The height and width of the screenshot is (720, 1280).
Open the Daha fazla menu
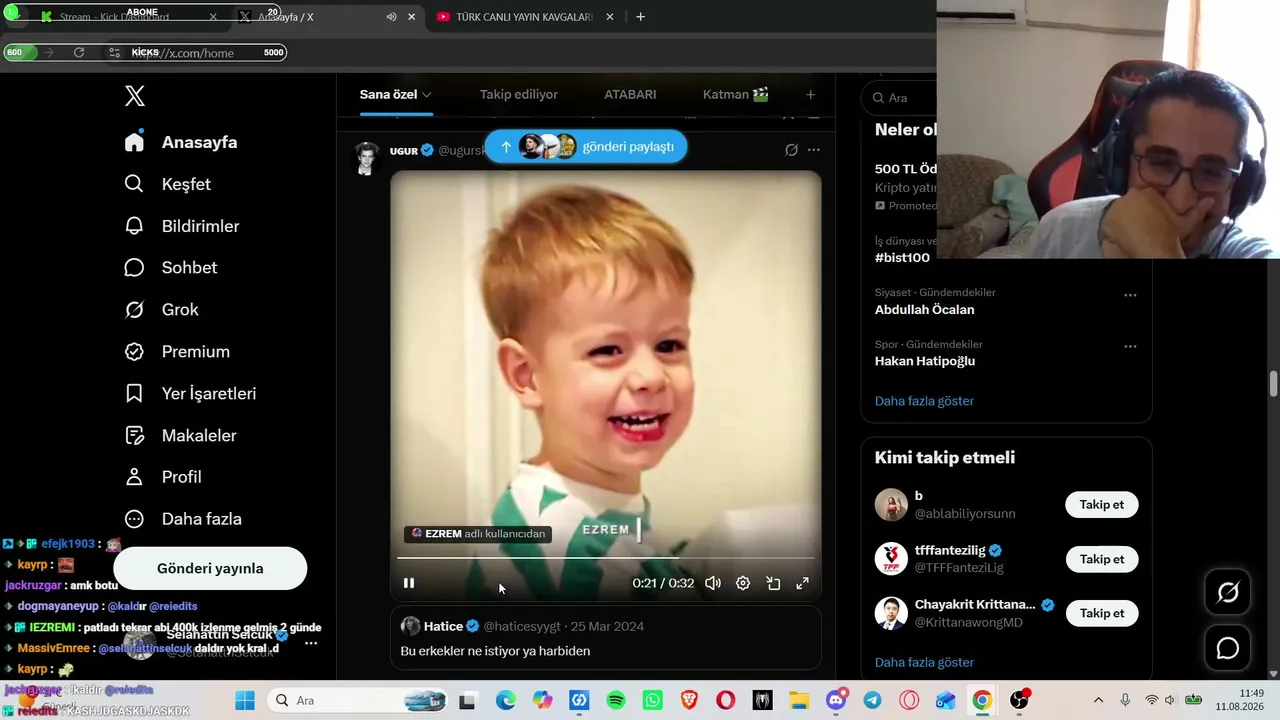pyautogui.click(x=183, y=519)
